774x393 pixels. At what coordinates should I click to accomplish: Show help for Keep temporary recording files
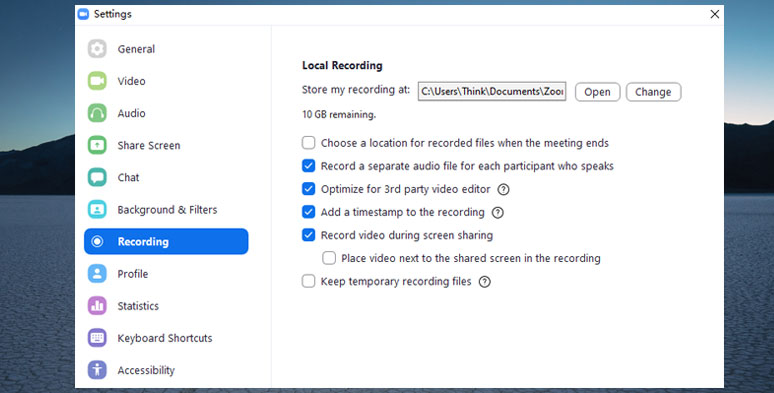(x=485, y=281)
